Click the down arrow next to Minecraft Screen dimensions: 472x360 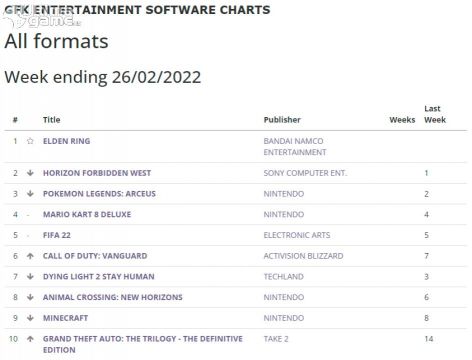[x=30, y=318]
